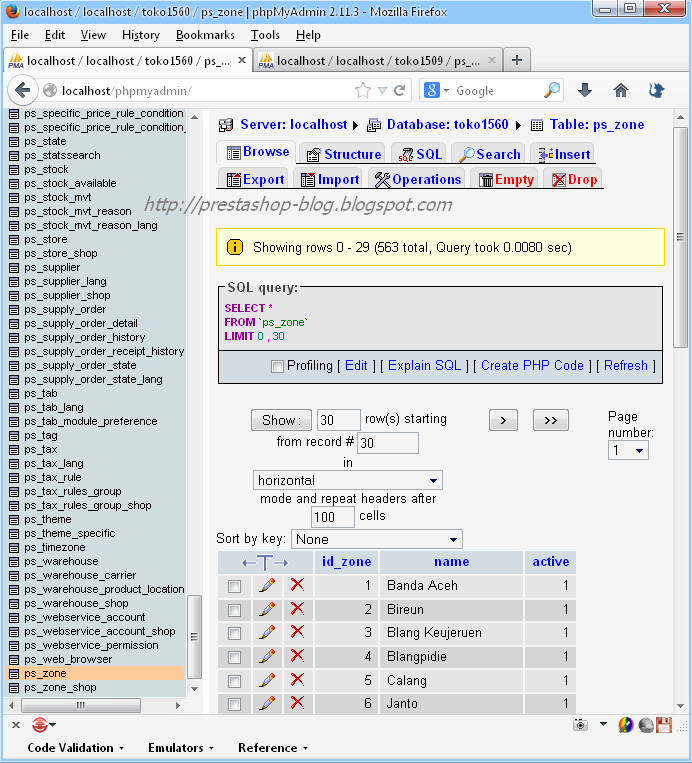692x763 pixels.
Task: Click the red delete X for Banda Aceh
Action: pyautogui.click(x=297, y=584)
